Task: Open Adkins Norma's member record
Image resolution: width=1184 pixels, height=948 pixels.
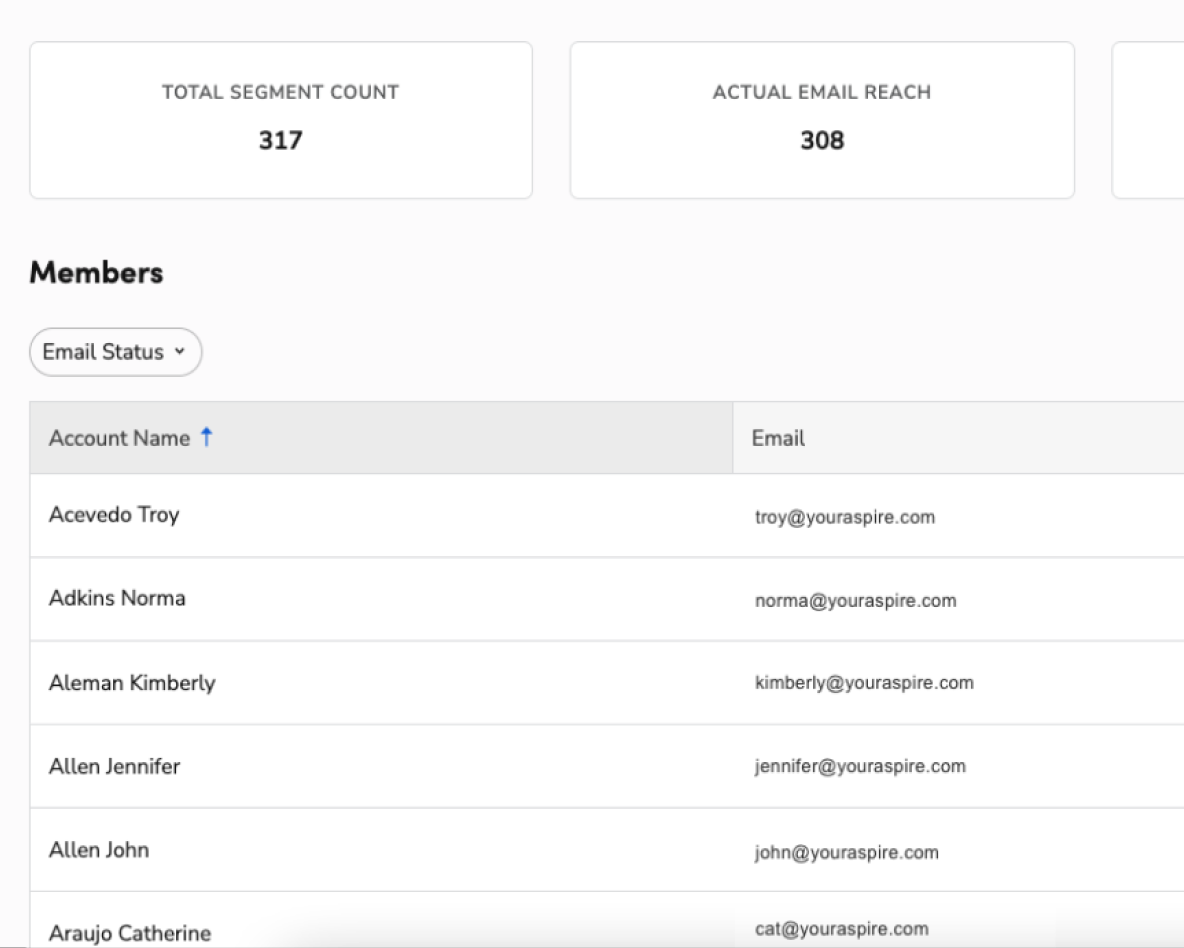Action: 117,598
